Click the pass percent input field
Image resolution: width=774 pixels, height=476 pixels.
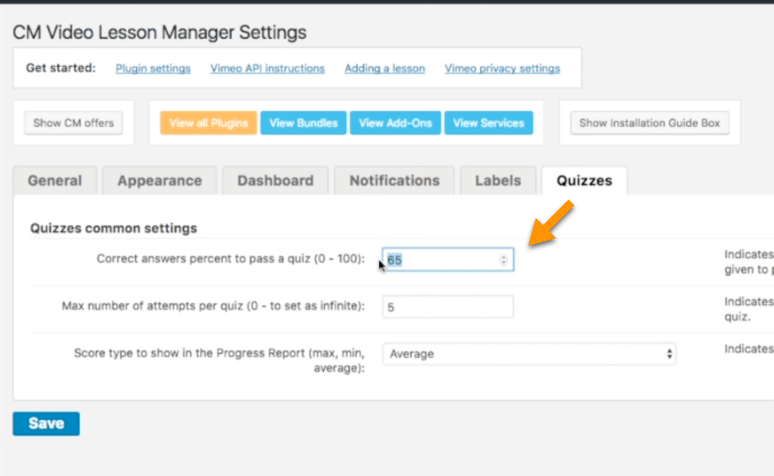coord(440,260)
